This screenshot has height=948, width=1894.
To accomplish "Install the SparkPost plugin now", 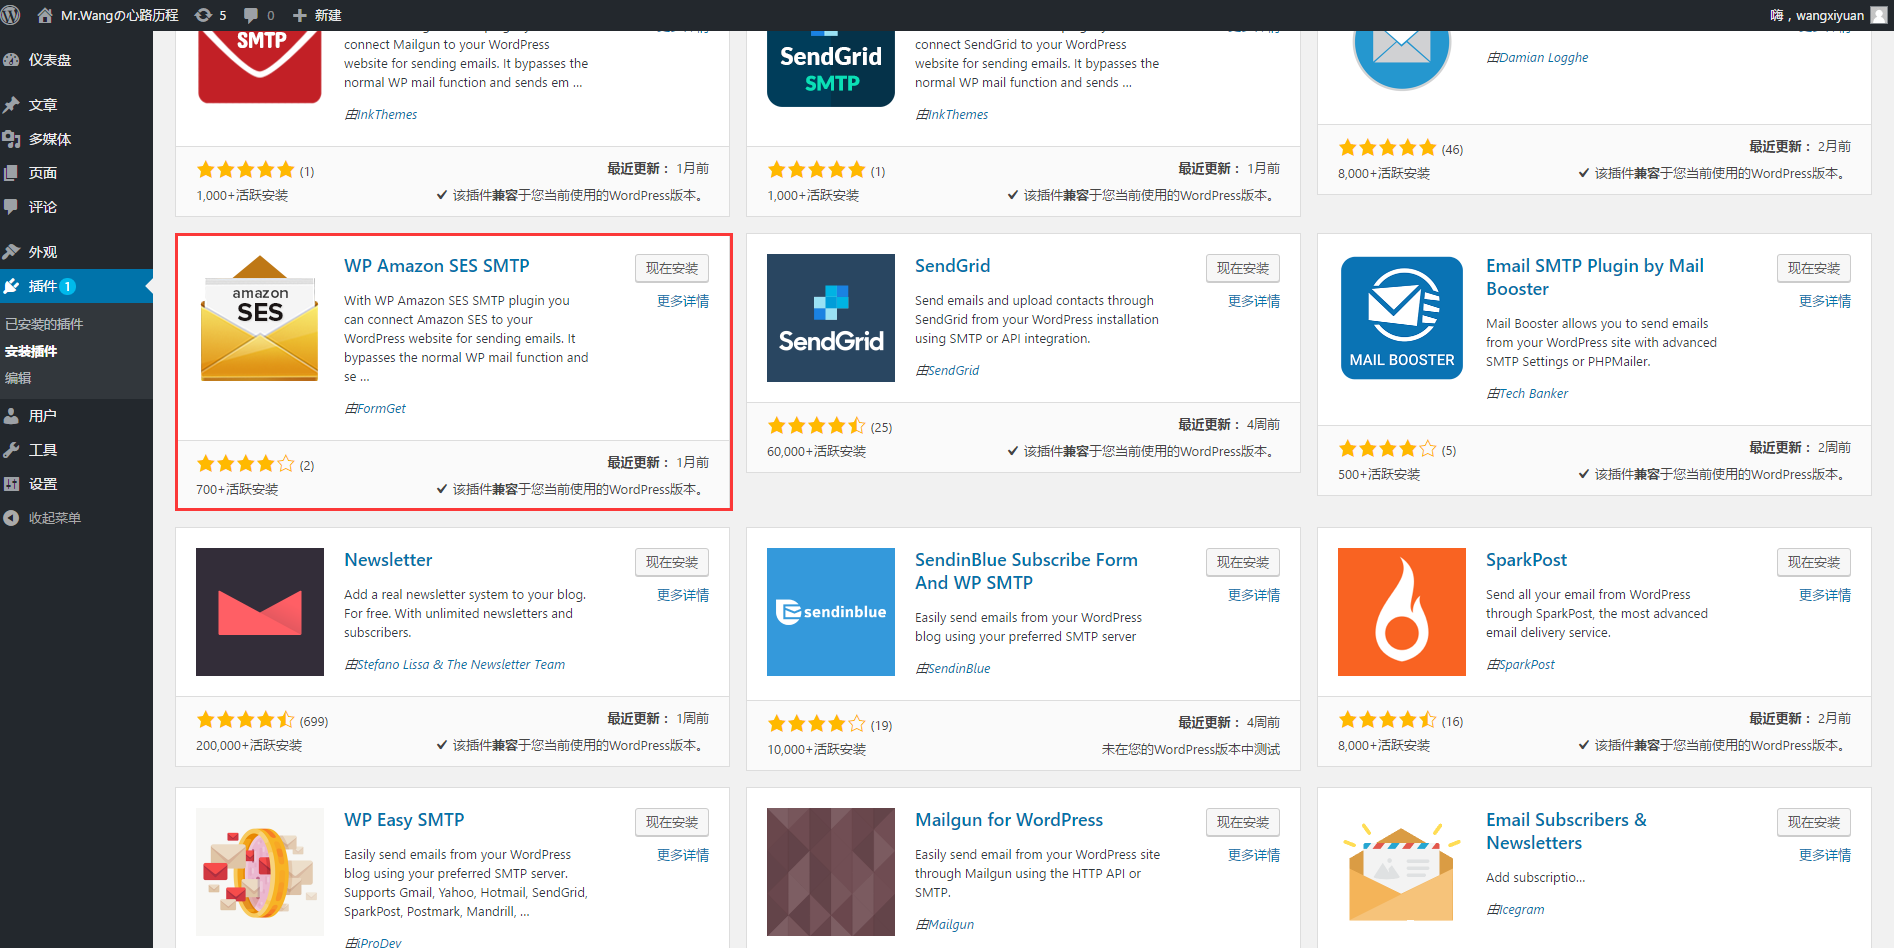I will 1813,562.
